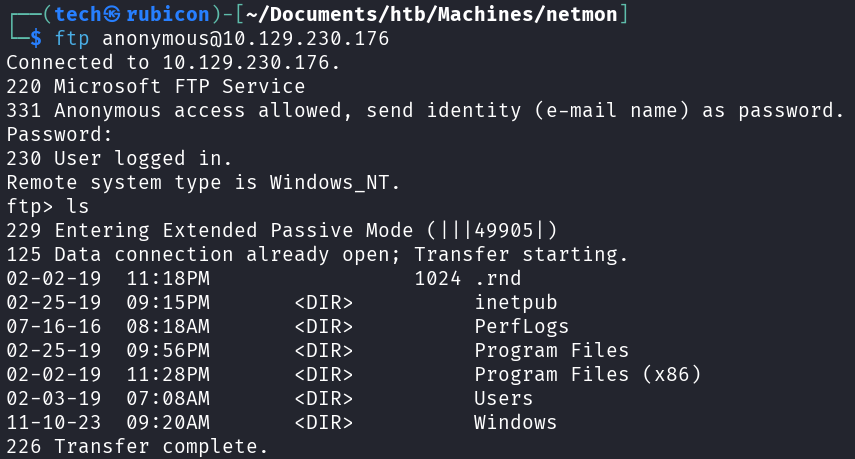
Task: Click the dollar sign shell prompt
Action: pos(36,38)
